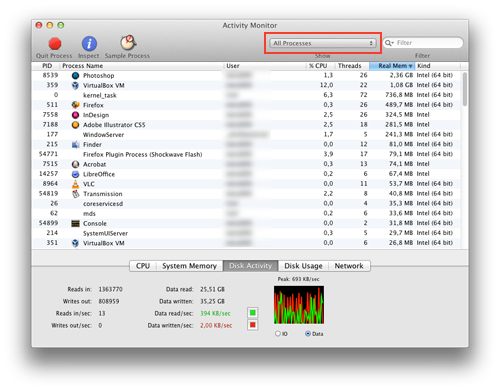The image size is (500, 391).
Task: Select the SystemUIServer process row
Action: click(x=247, y=233)
